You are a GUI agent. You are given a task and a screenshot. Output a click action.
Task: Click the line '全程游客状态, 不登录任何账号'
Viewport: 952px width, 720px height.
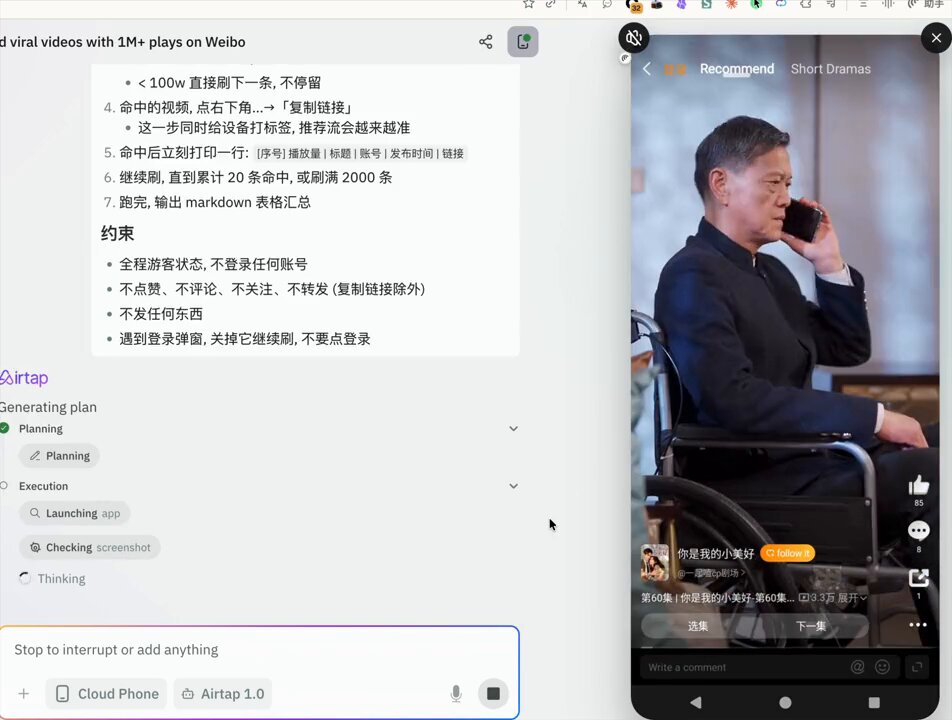click(x=213, y=264)
